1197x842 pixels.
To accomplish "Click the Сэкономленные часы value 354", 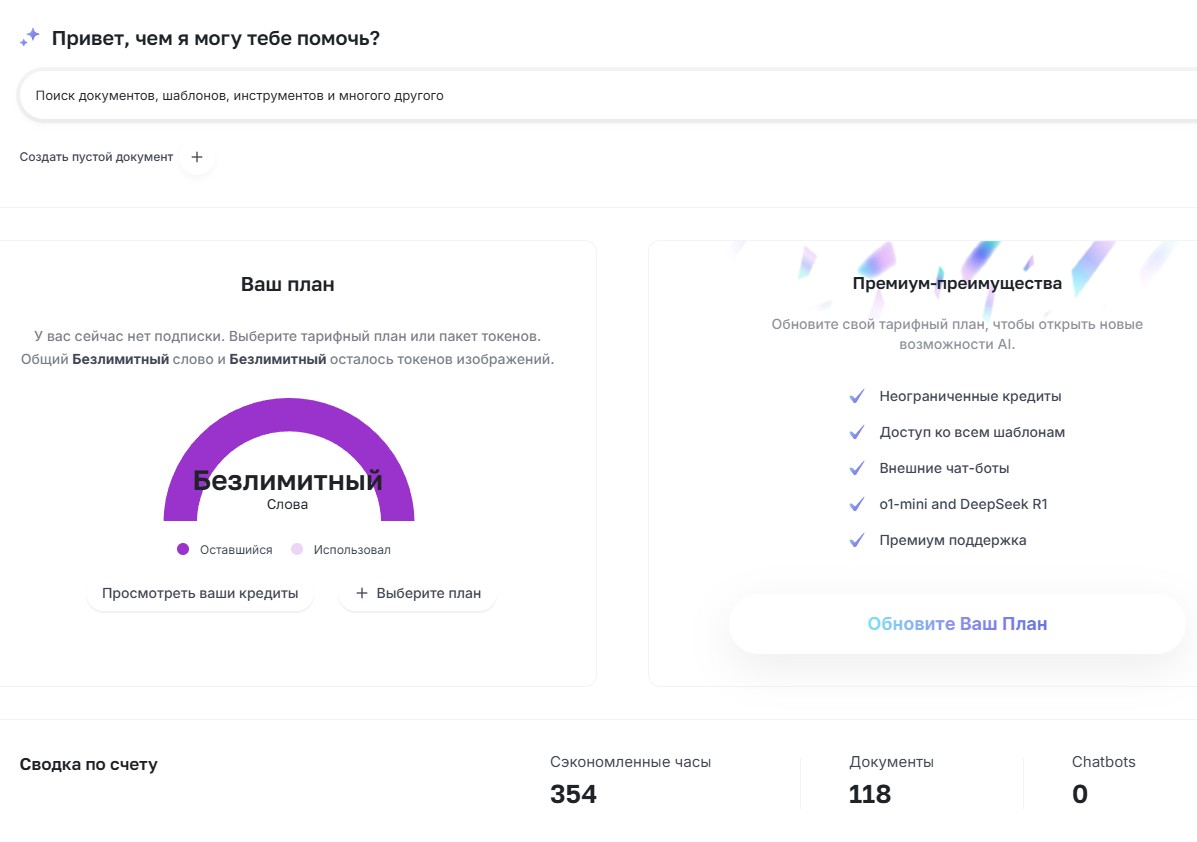I will [573, 794].
